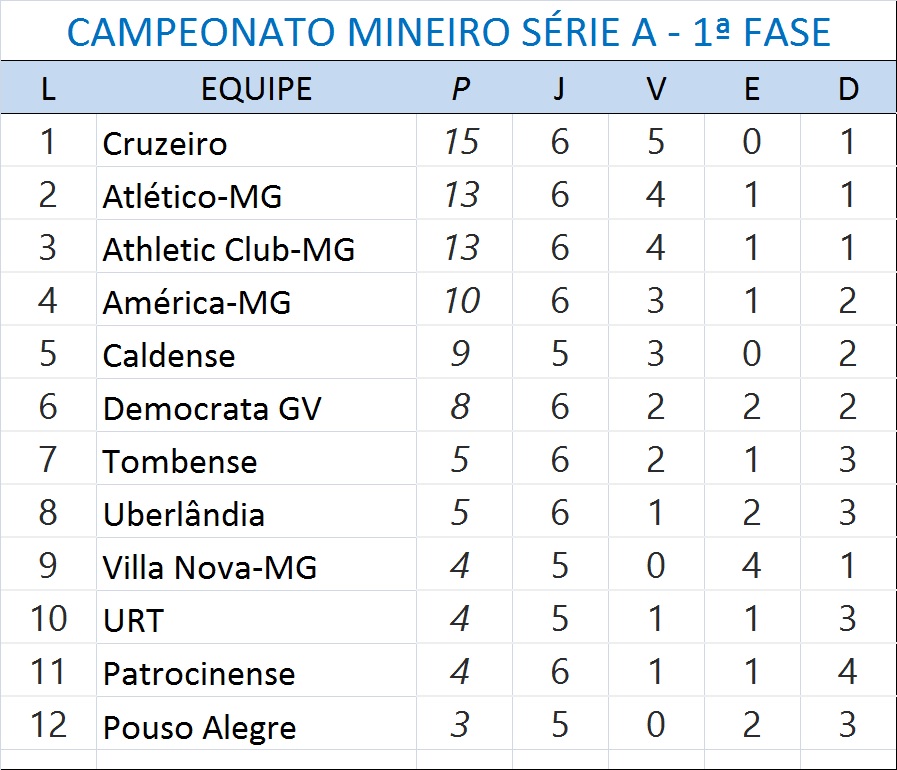Select the L column header
The height and width of the screenshot is (770, 897).
[48, 89]
